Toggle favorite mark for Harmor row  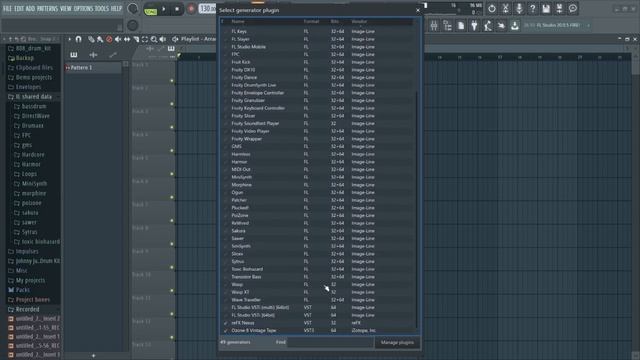[x=225, y=162]
